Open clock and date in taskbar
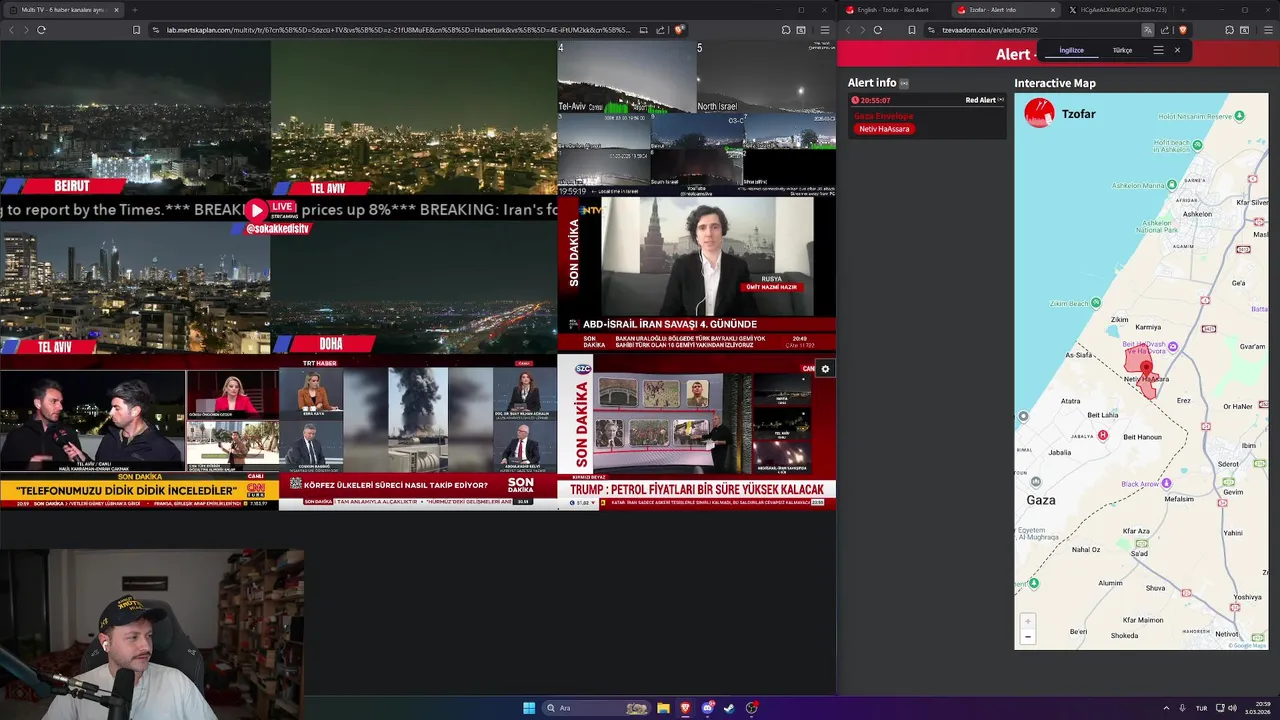The height and width of the screenshot is (720, 1280). [1257, 708]
